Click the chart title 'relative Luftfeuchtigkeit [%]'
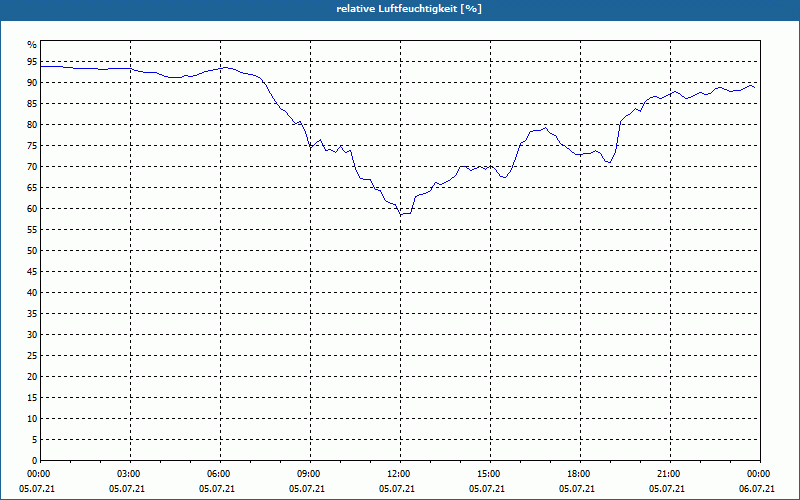The image size is (800, 500). (409, 9)
